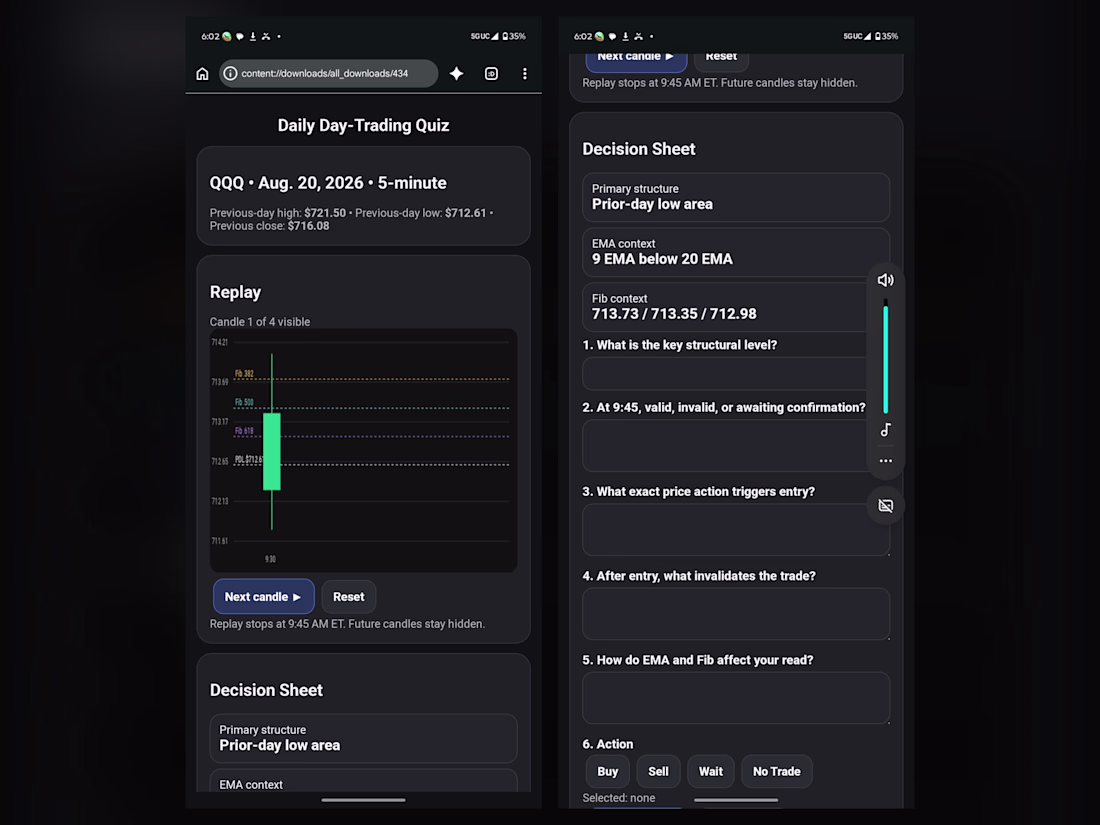1100x825 pixels.
Task: Click the "Daily Day-Trading Quiz" title
Action: point(363,126)
